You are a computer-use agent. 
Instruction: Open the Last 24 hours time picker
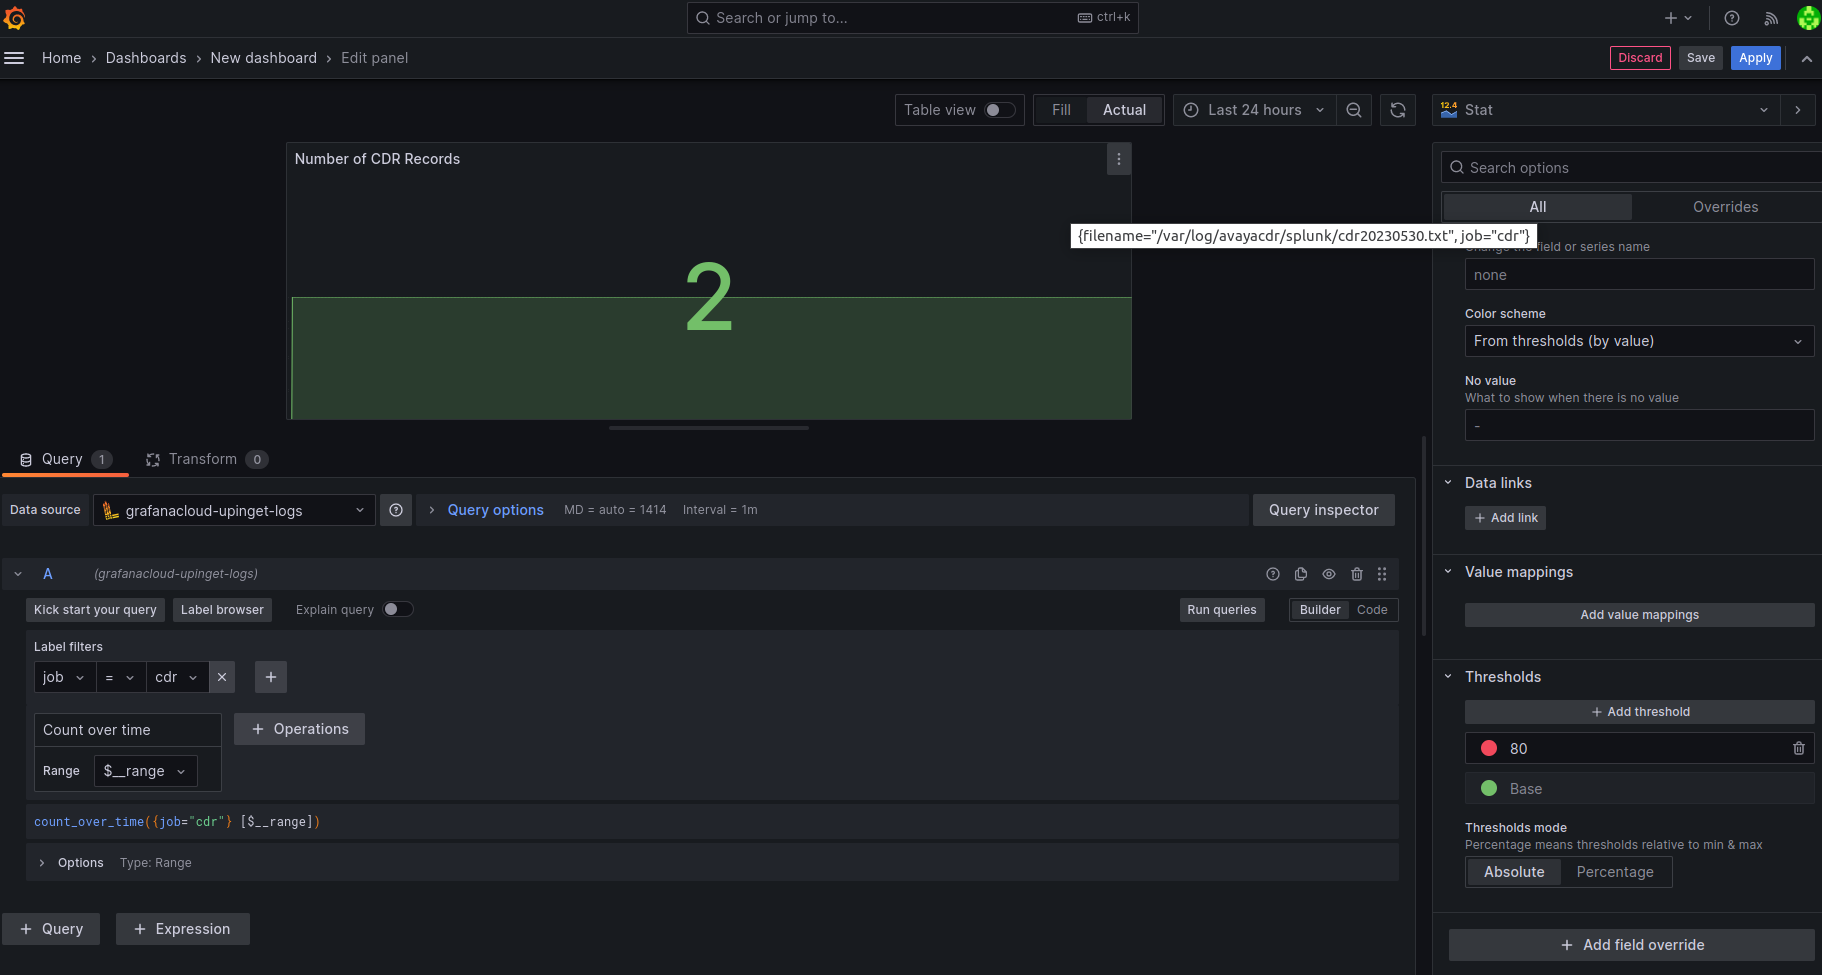(x=1254, y=110)
